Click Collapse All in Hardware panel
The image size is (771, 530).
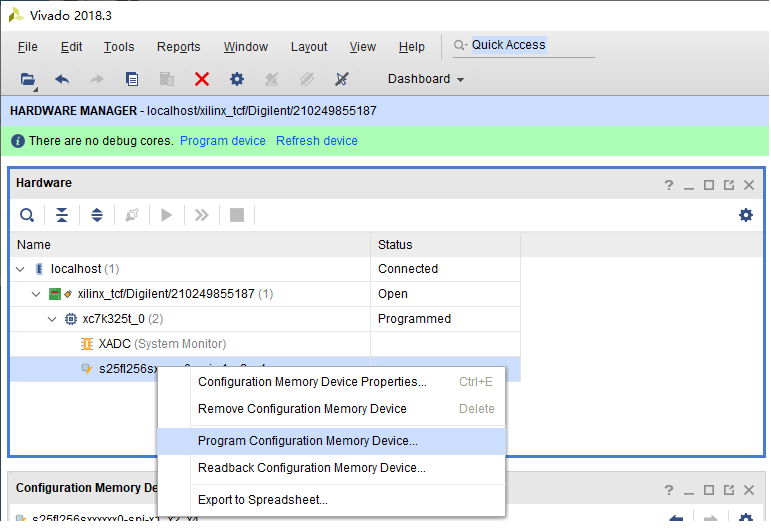click(62, 215)
